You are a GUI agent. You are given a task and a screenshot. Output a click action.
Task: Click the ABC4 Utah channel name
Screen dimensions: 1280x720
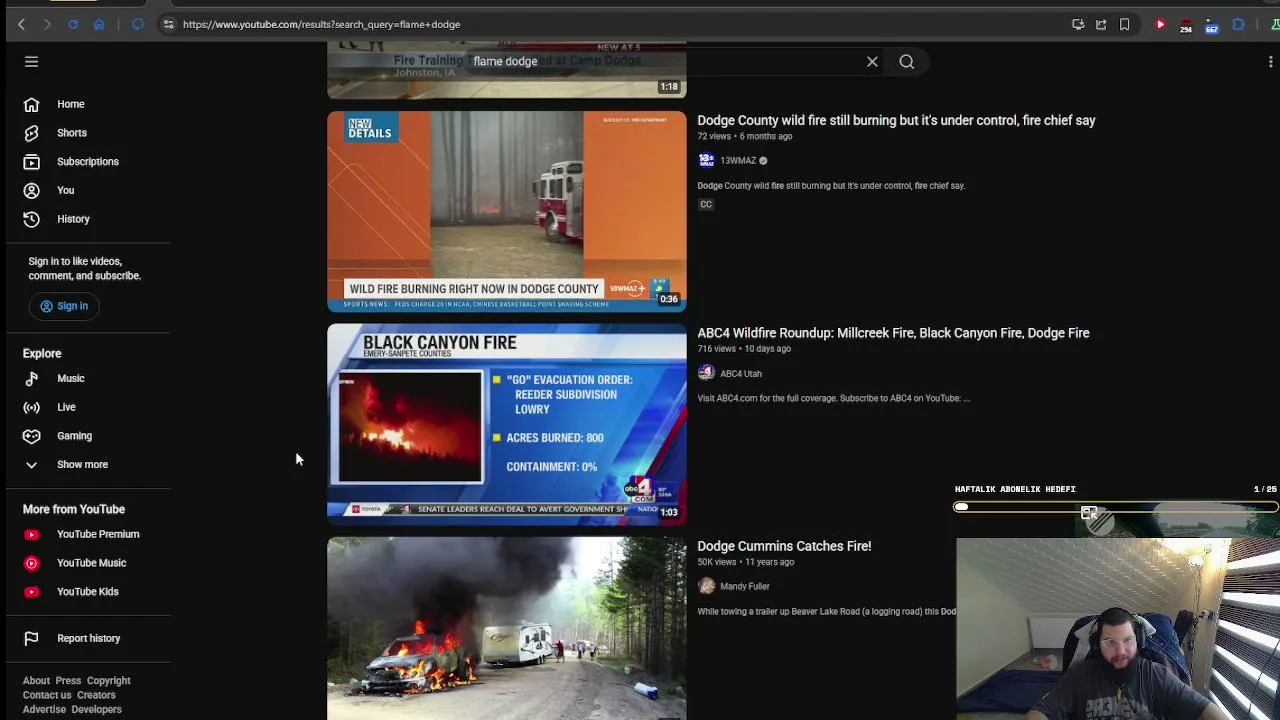click(741, 374)
